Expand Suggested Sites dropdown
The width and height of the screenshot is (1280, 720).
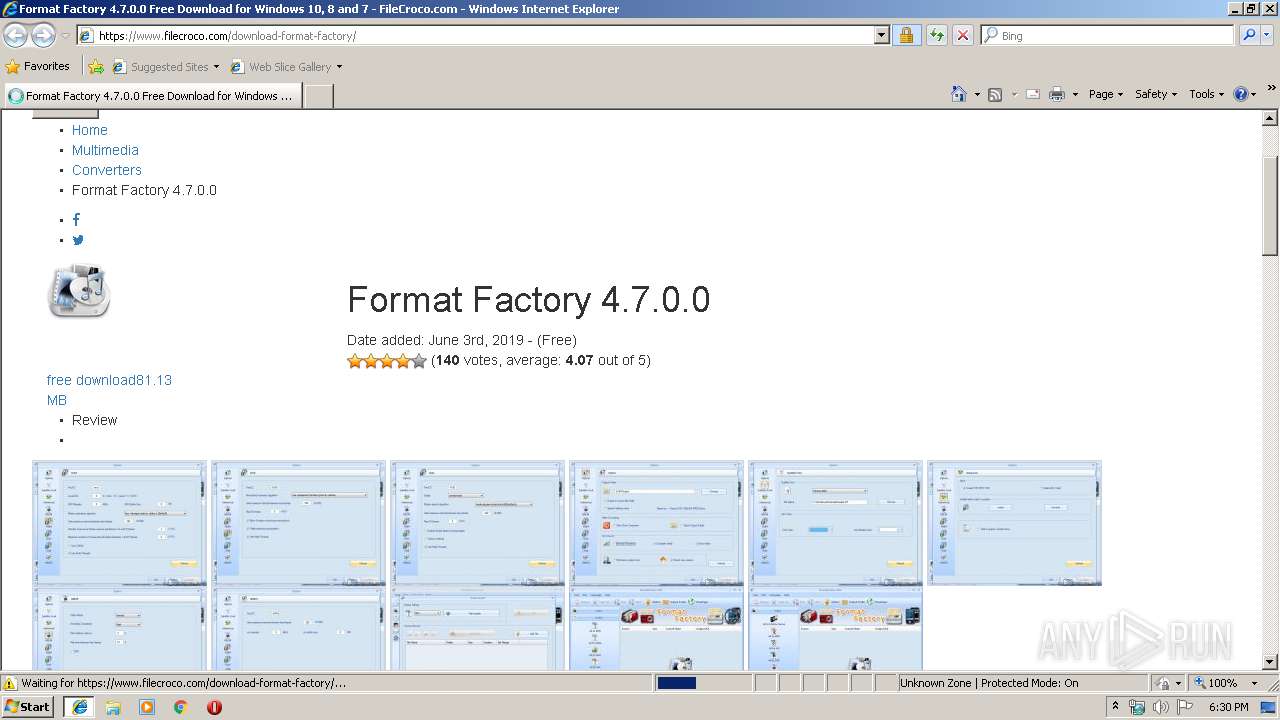[216, 67]
